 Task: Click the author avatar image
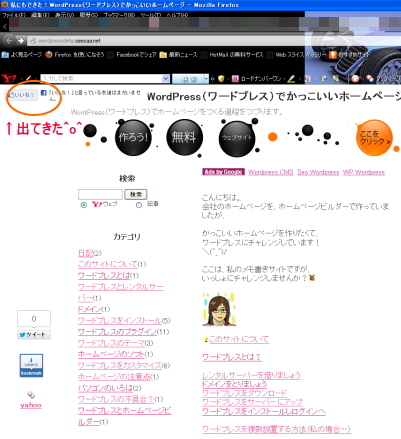pyautogui.click(x=219, y=310)
